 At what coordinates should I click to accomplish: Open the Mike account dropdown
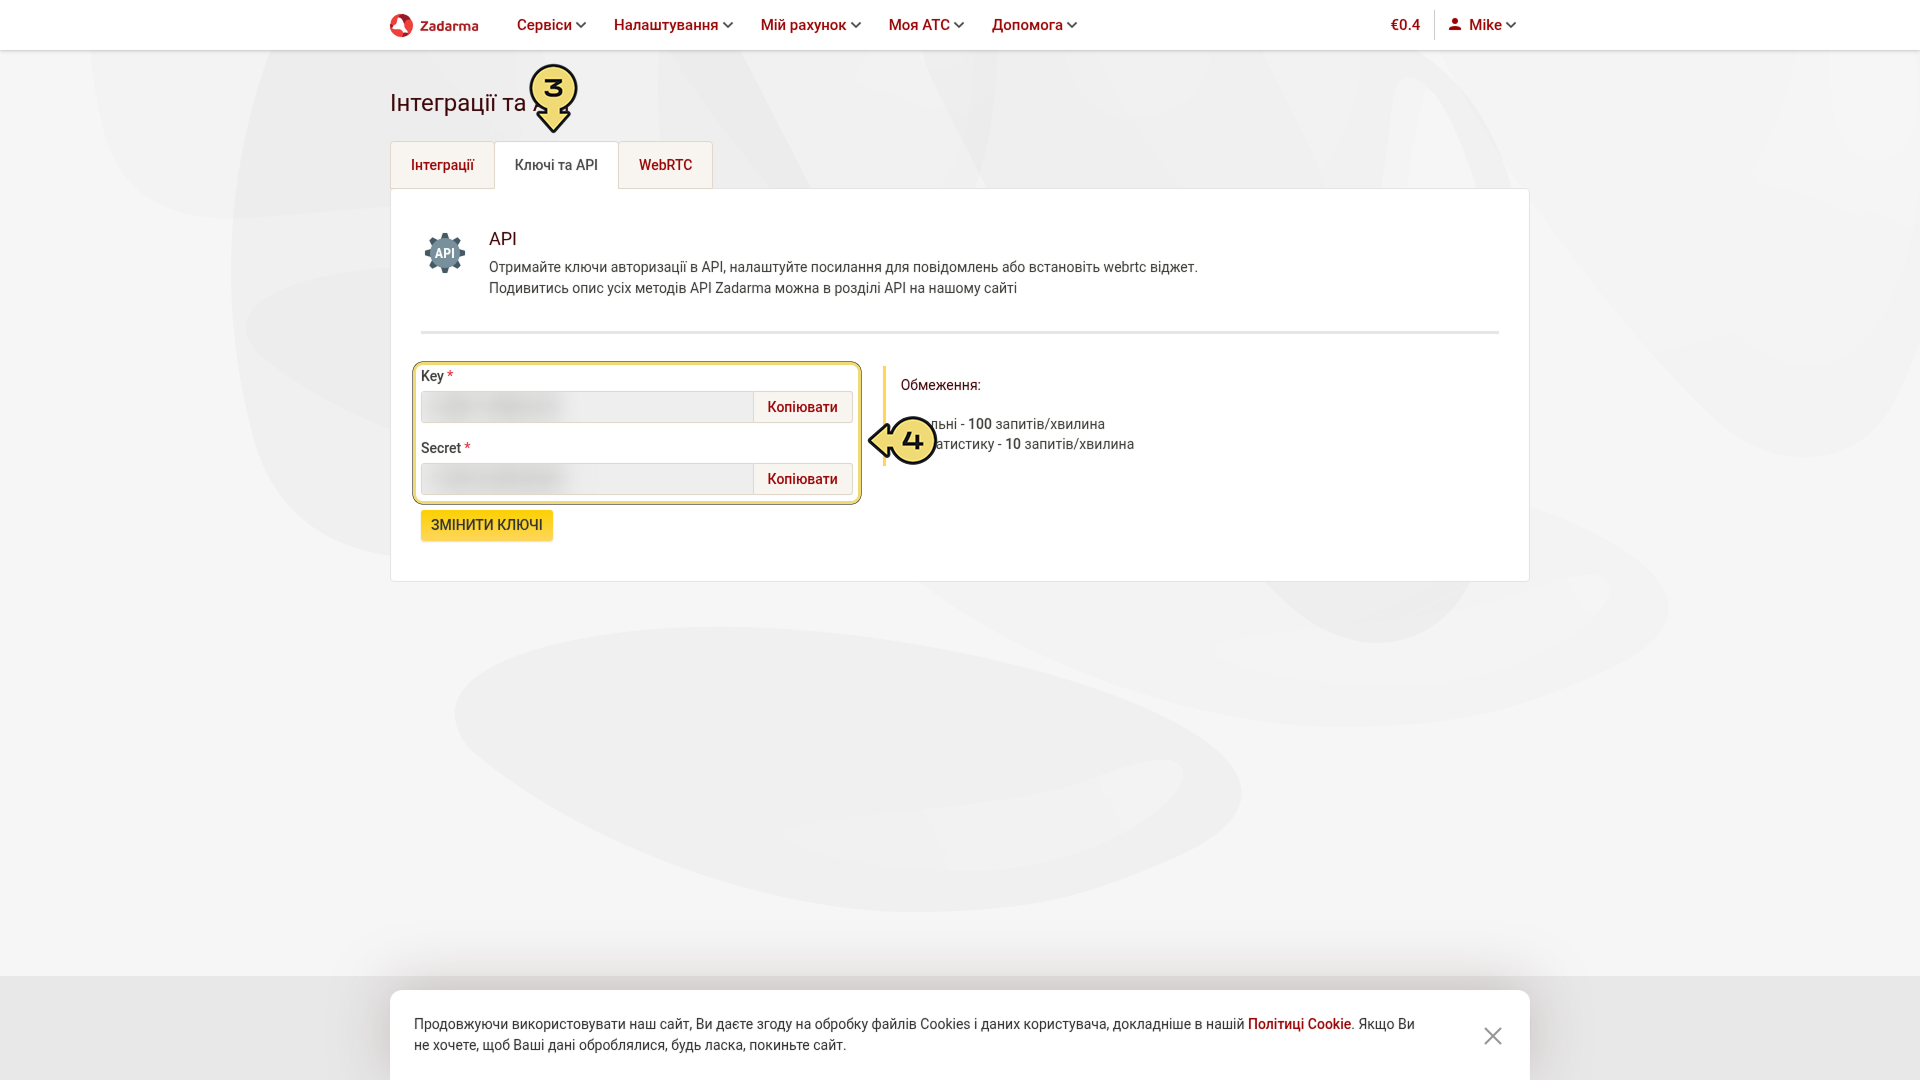[x=1482, y=25]
